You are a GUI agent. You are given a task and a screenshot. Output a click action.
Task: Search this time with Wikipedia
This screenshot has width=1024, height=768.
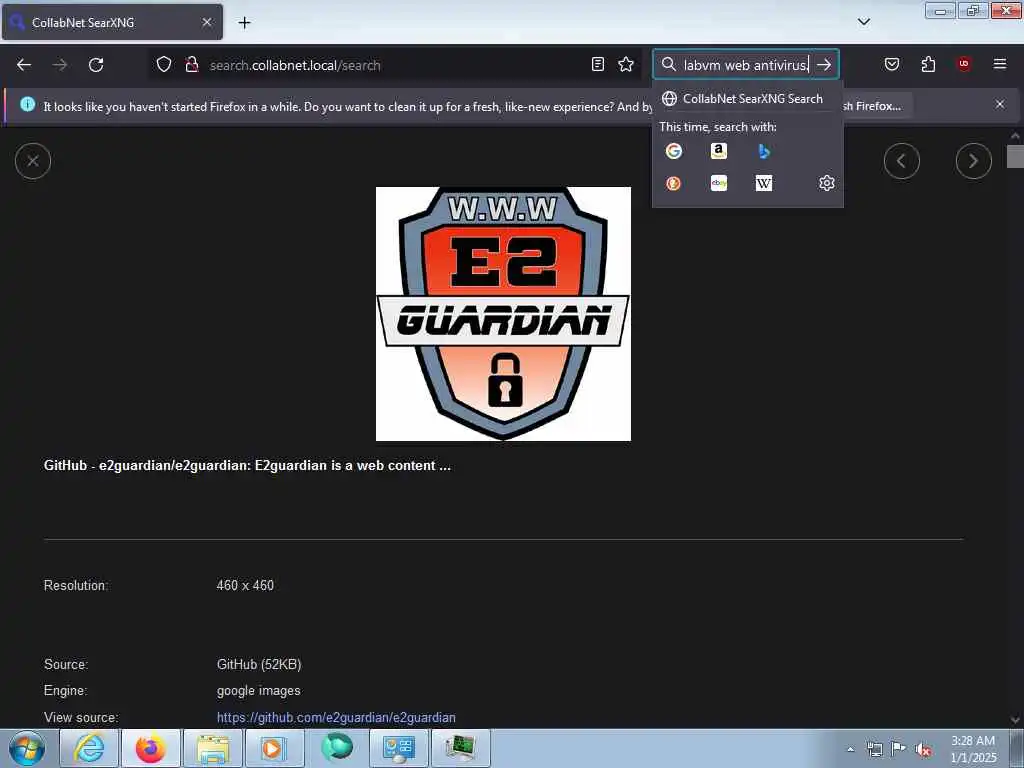point(764,184)
